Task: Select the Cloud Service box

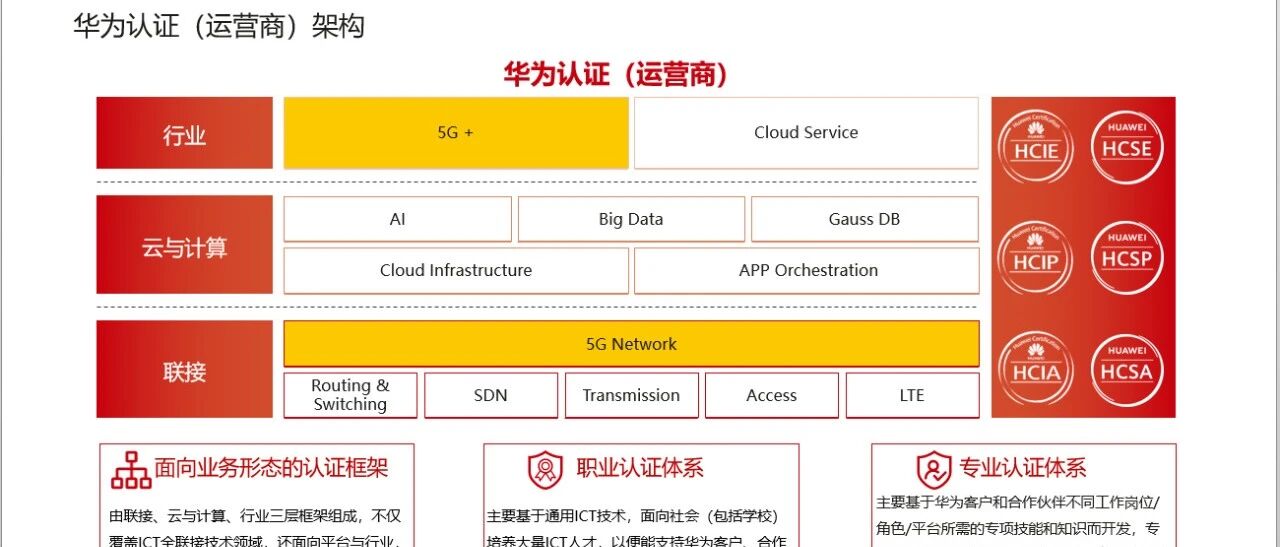Action: point(806,132)
